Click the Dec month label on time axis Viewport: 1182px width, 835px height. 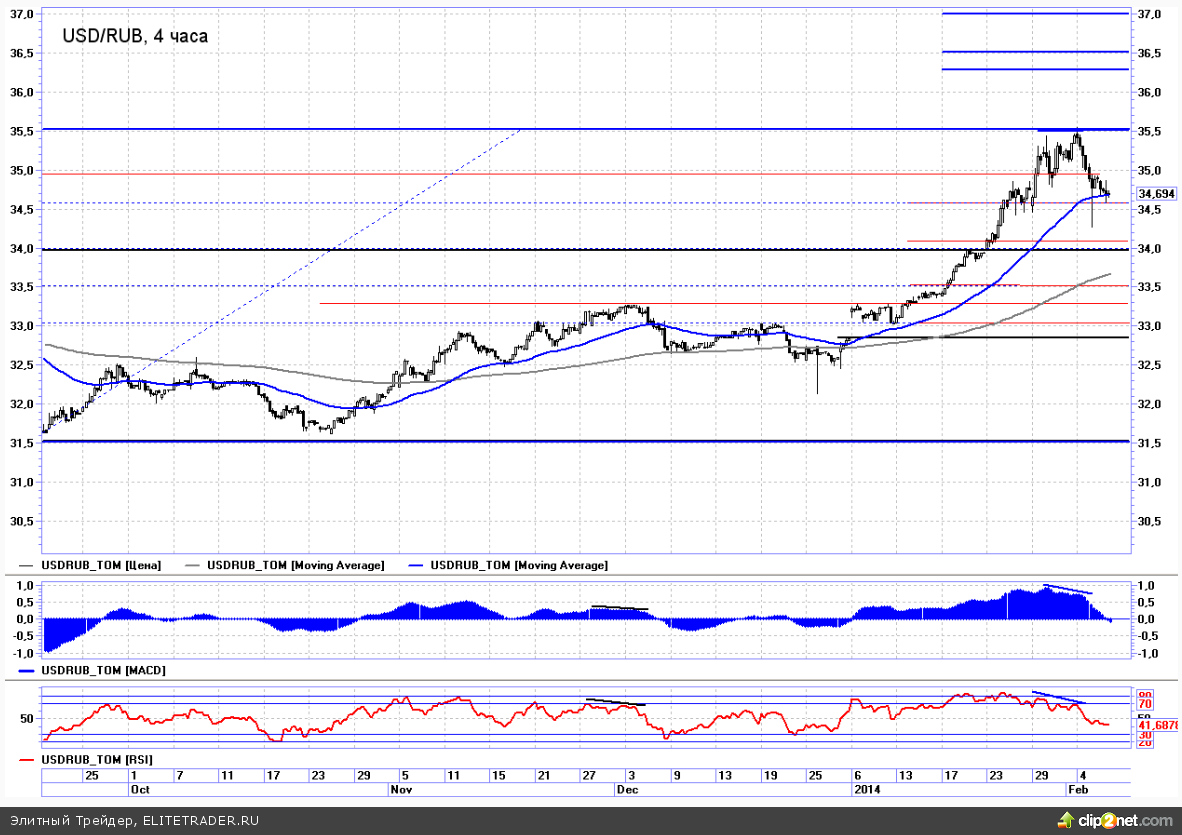(x=627, y=789)
